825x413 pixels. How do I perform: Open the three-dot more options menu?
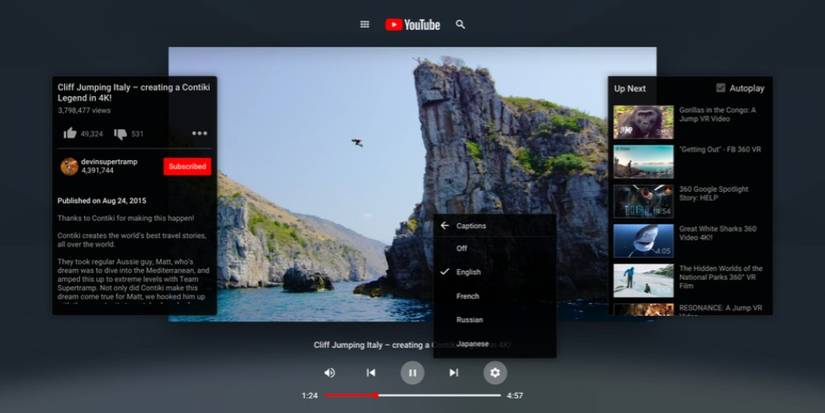point(199,133)
